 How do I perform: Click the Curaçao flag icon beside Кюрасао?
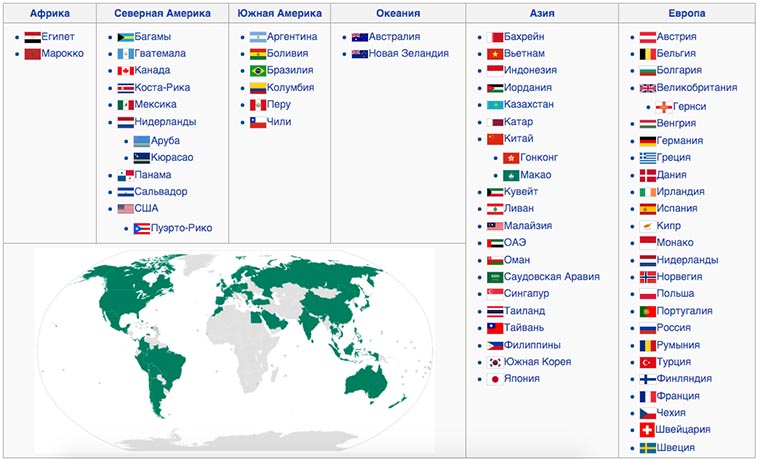[x=142, y=158]
